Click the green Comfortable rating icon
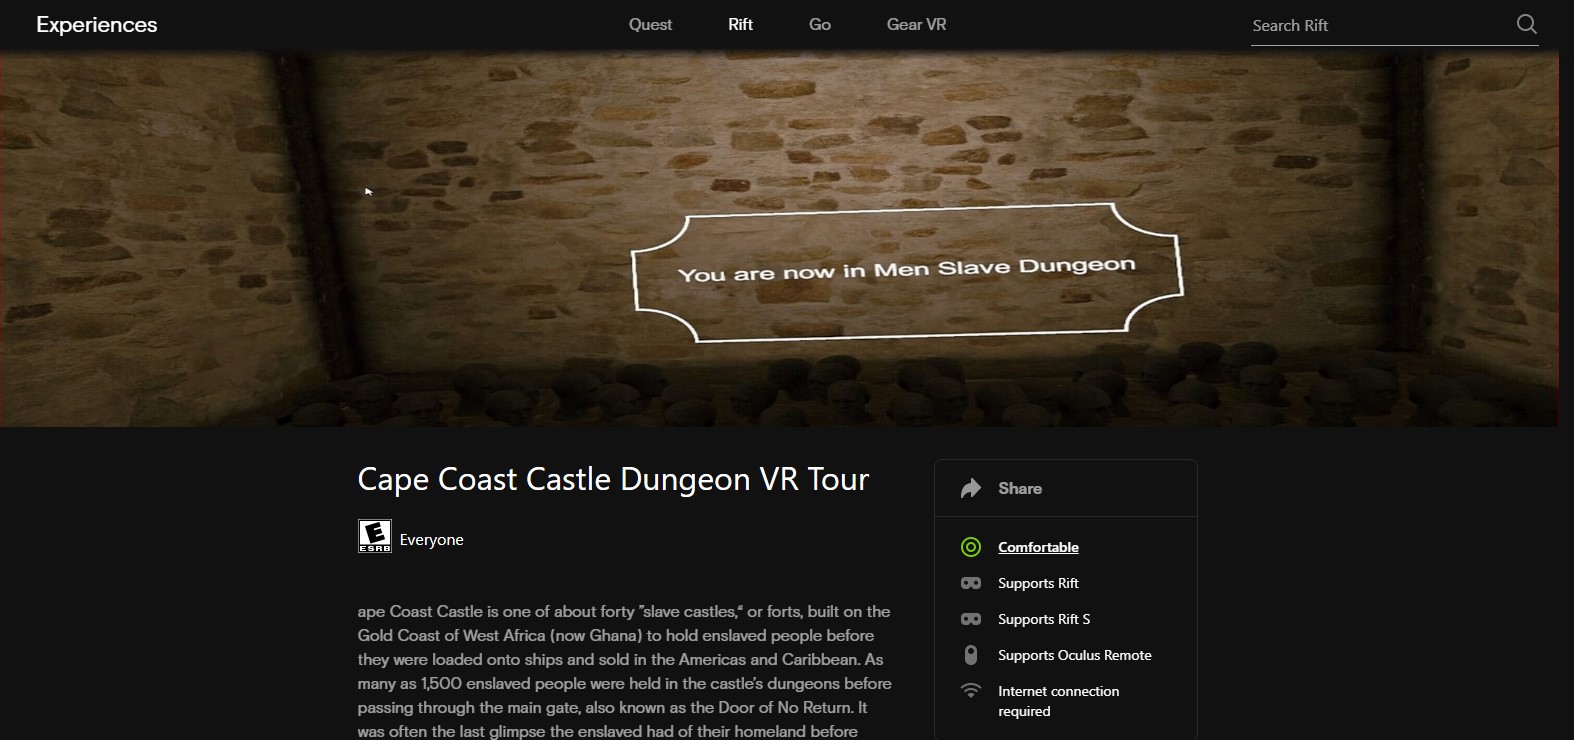The width and height of the screenshot is (1574, 740). coord(971,547)
